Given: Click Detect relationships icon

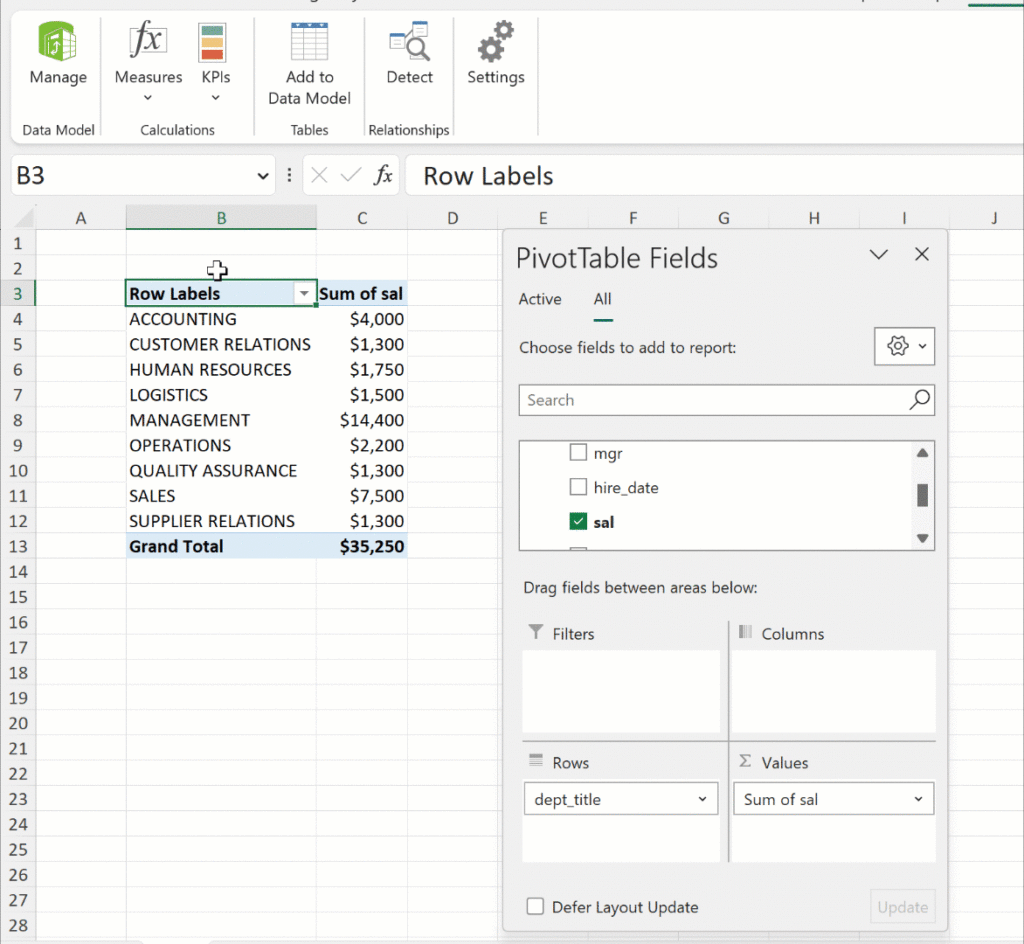Looking at the screenshot, I should point(409,42).
